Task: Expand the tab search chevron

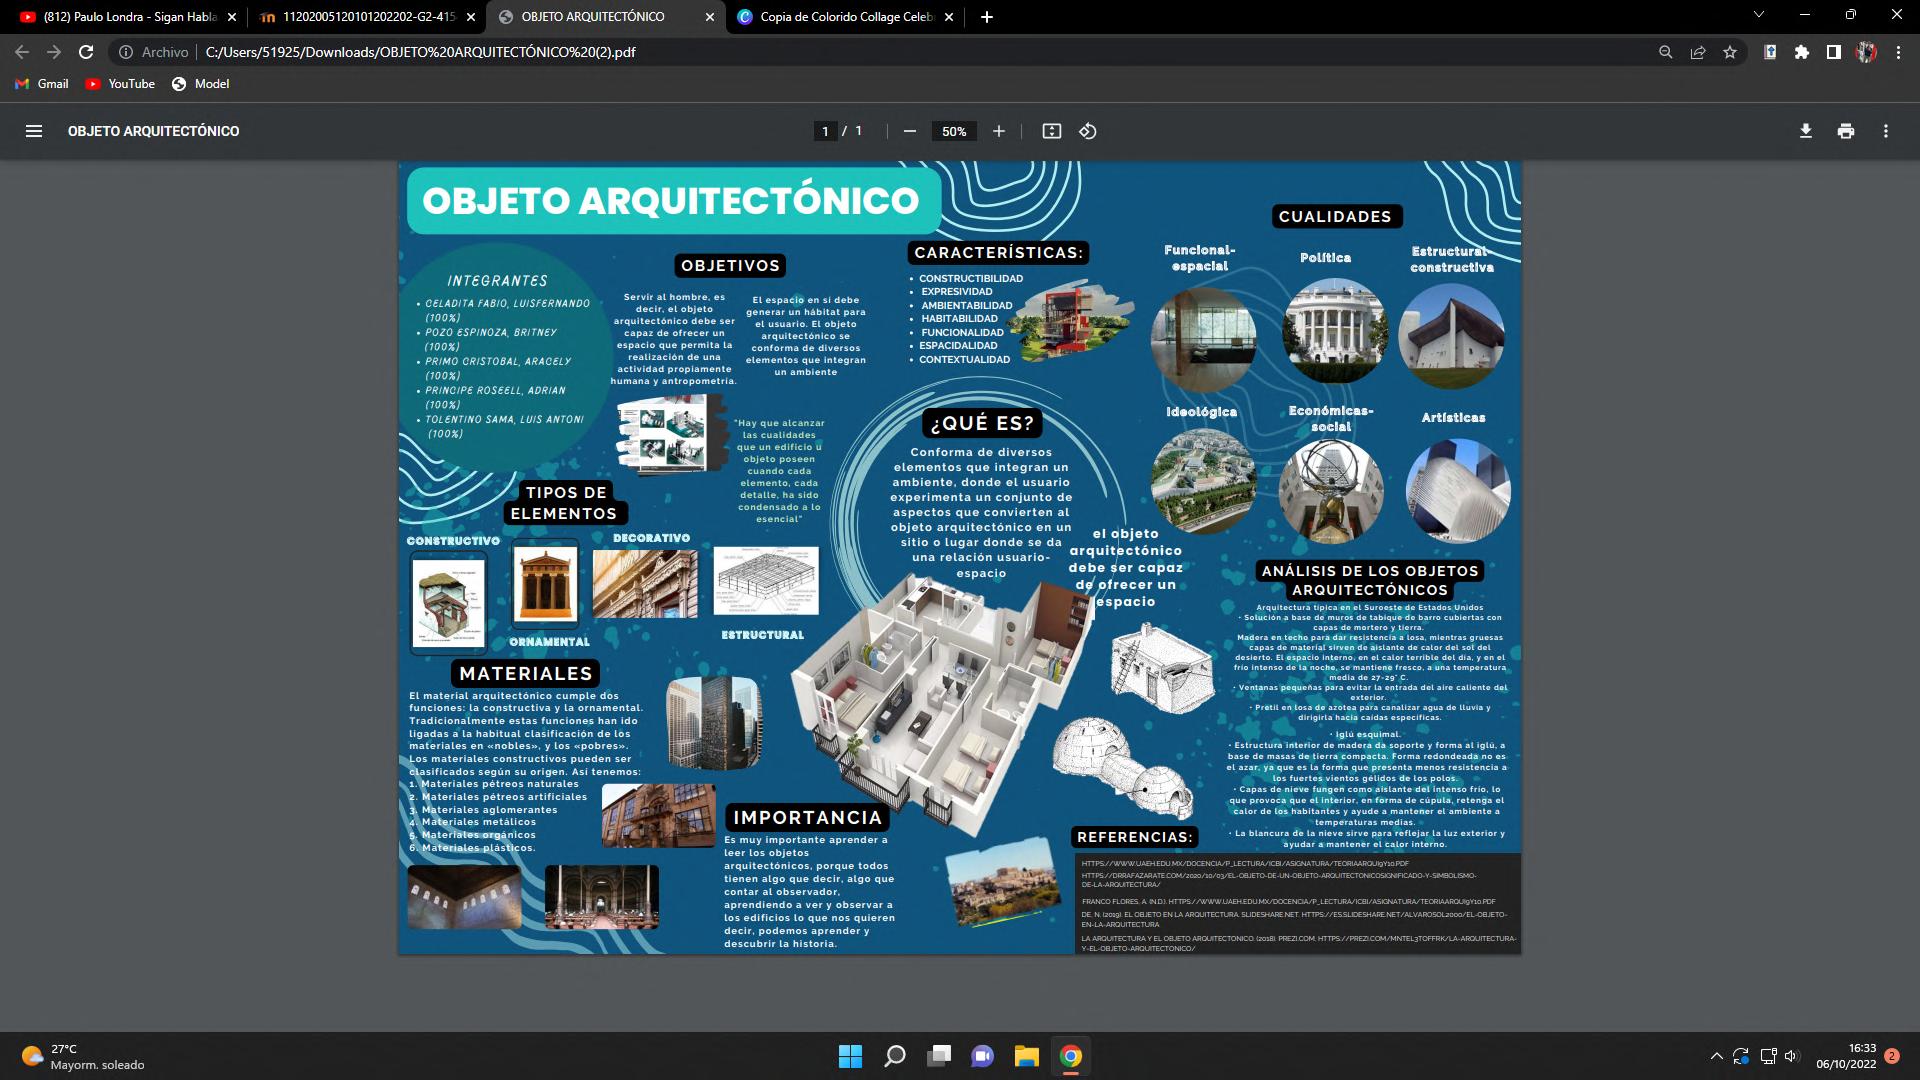Action: (x=1759, y=16)
